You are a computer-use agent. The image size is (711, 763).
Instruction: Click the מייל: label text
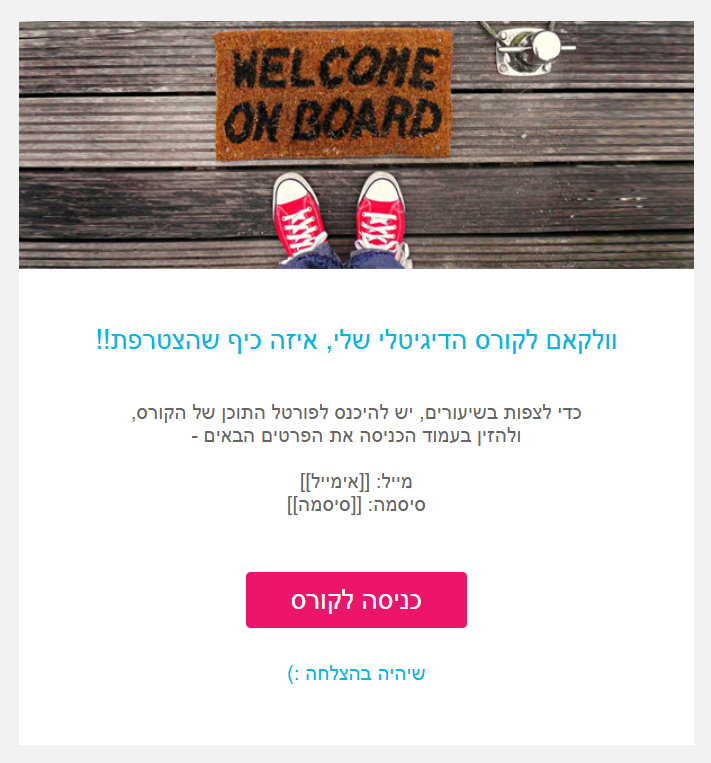(x=395, y=481)
